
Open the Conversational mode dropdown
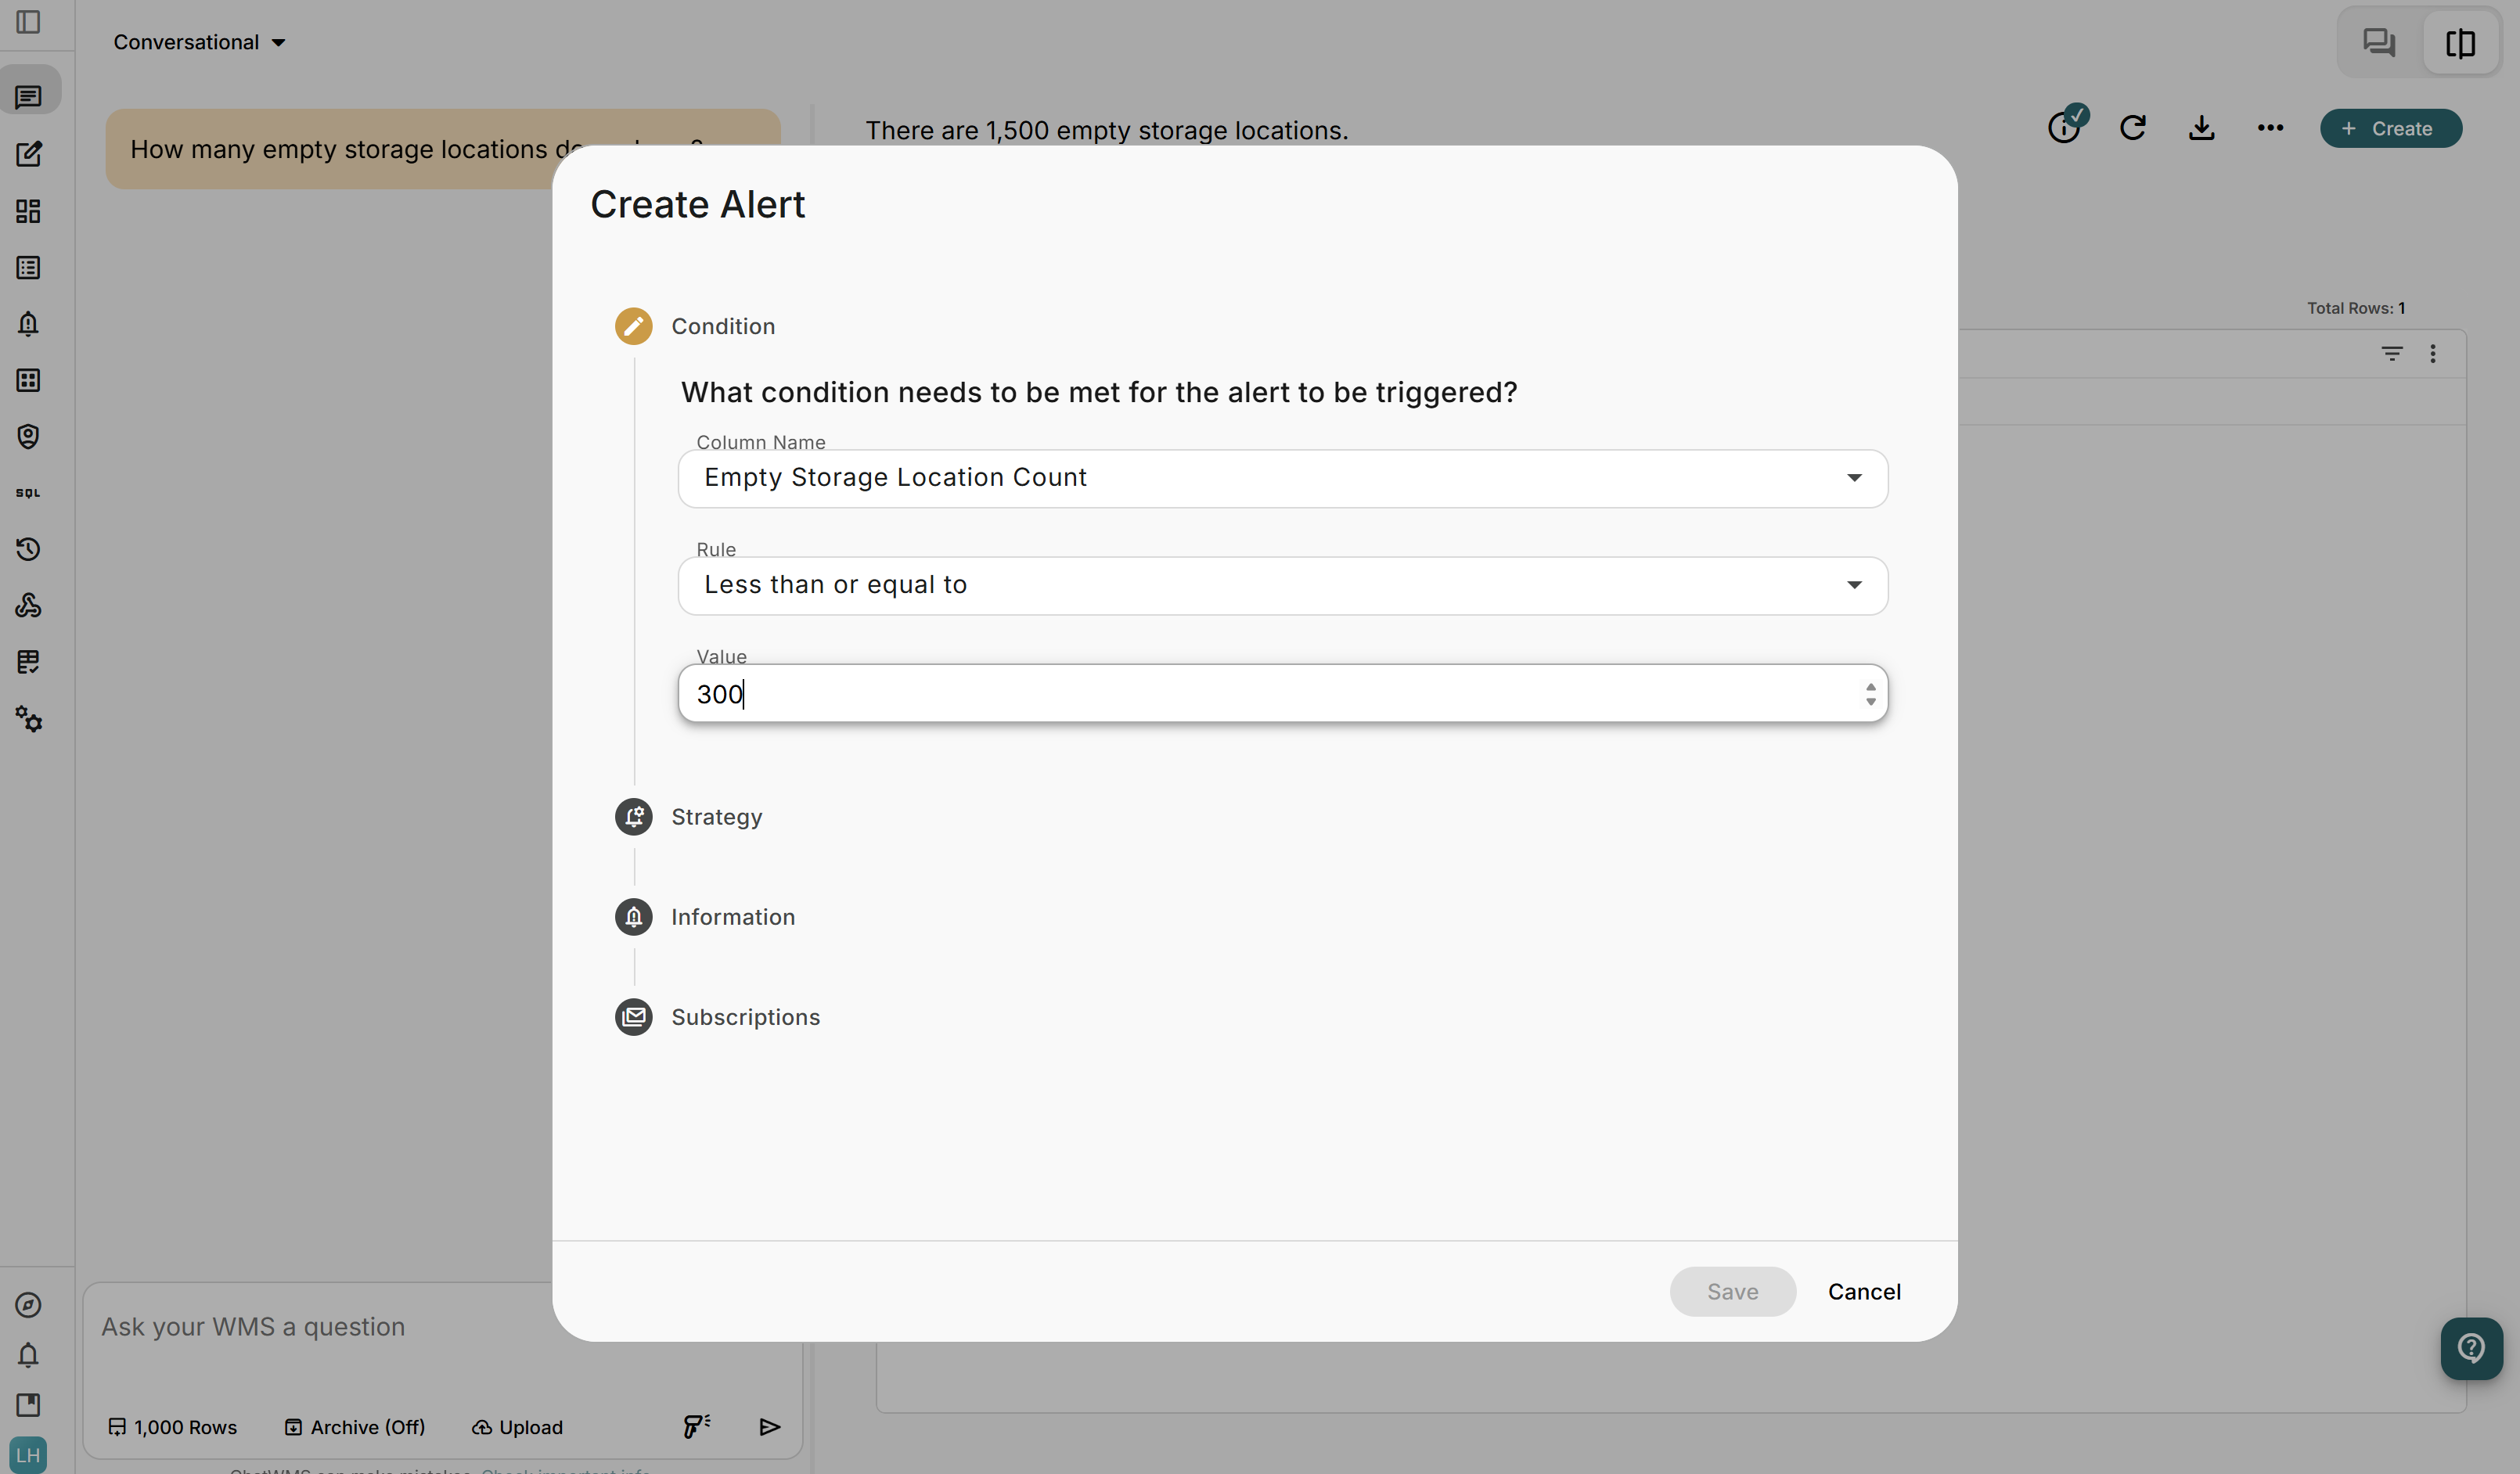pos(199,42)
